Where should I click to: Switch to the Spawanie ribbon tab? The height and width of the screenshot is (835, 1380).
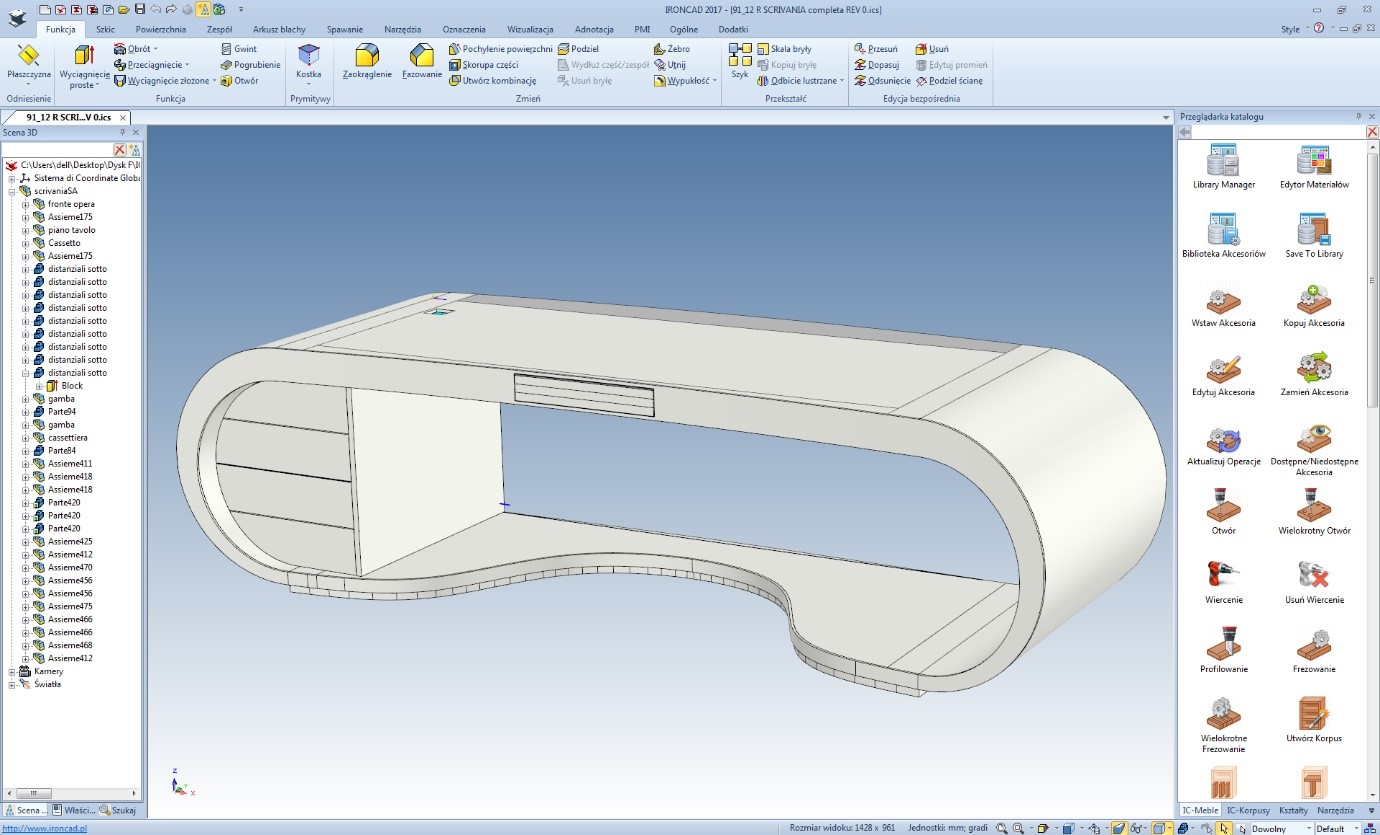point(345,29)
